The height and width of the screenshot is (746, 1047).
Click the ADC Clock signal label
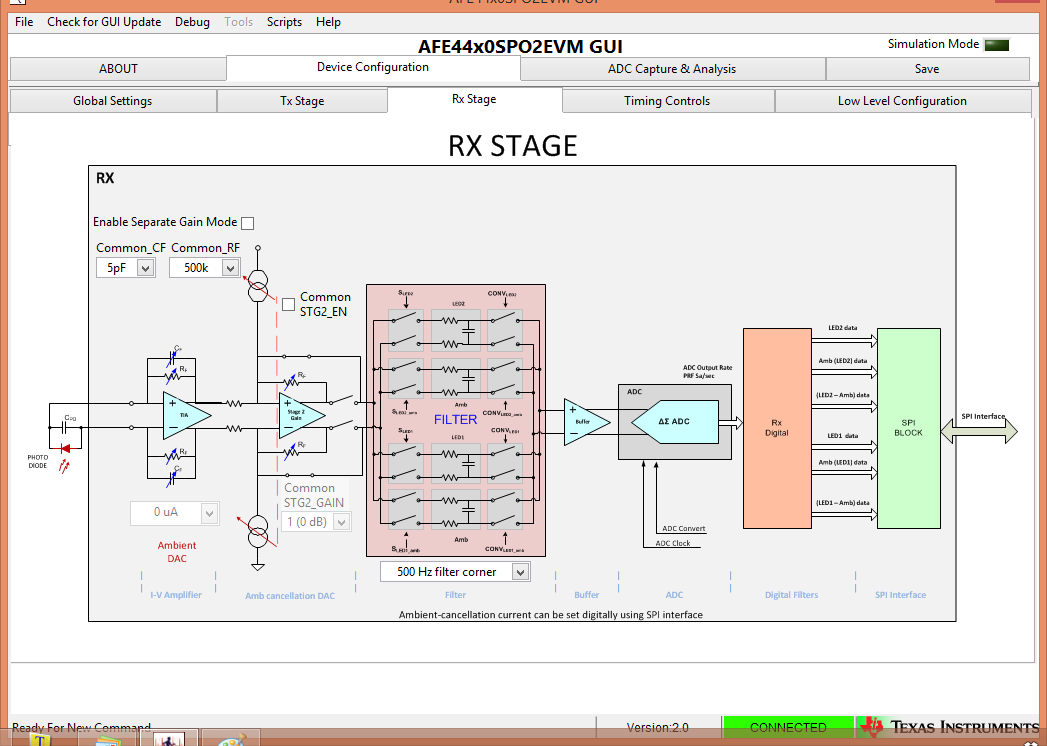click(673, 543)
